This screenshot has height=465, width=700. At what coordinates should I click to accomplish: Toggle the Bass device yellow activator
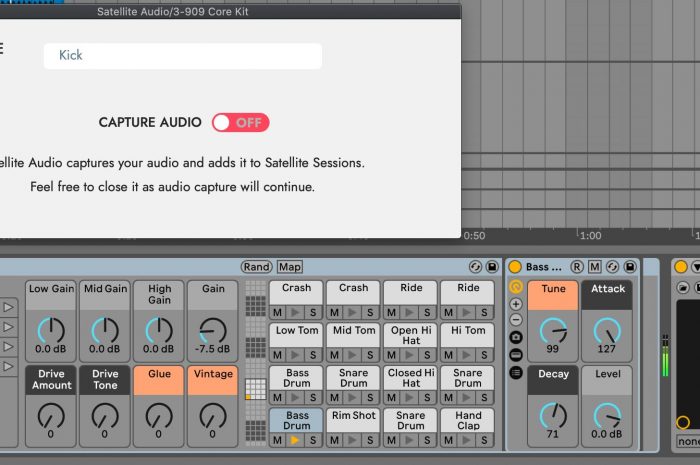(x=515, y=267)
